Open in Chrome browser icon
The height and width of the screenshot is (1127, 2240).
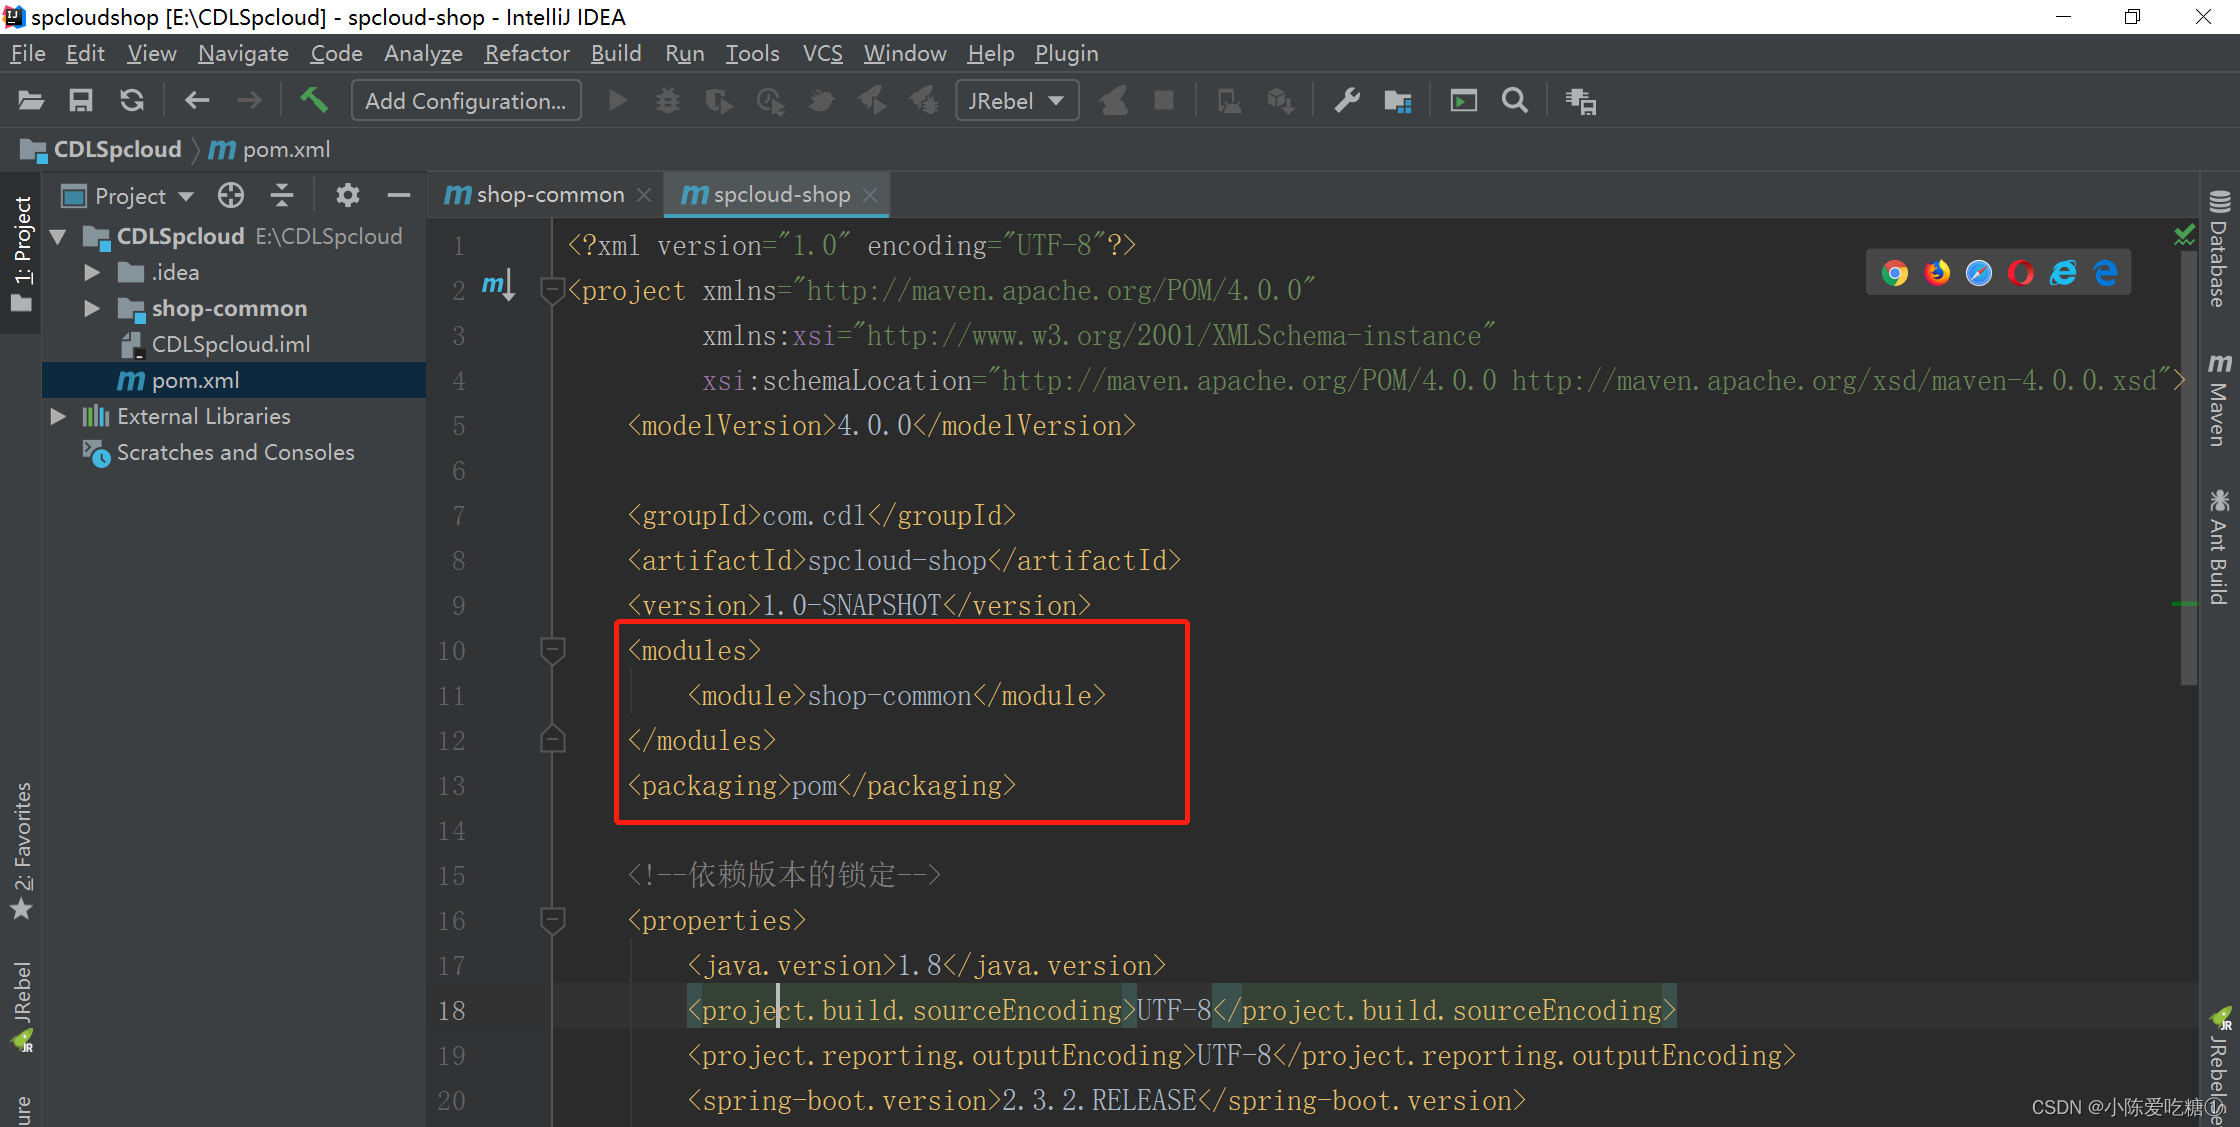click(x=1894, y=273)
